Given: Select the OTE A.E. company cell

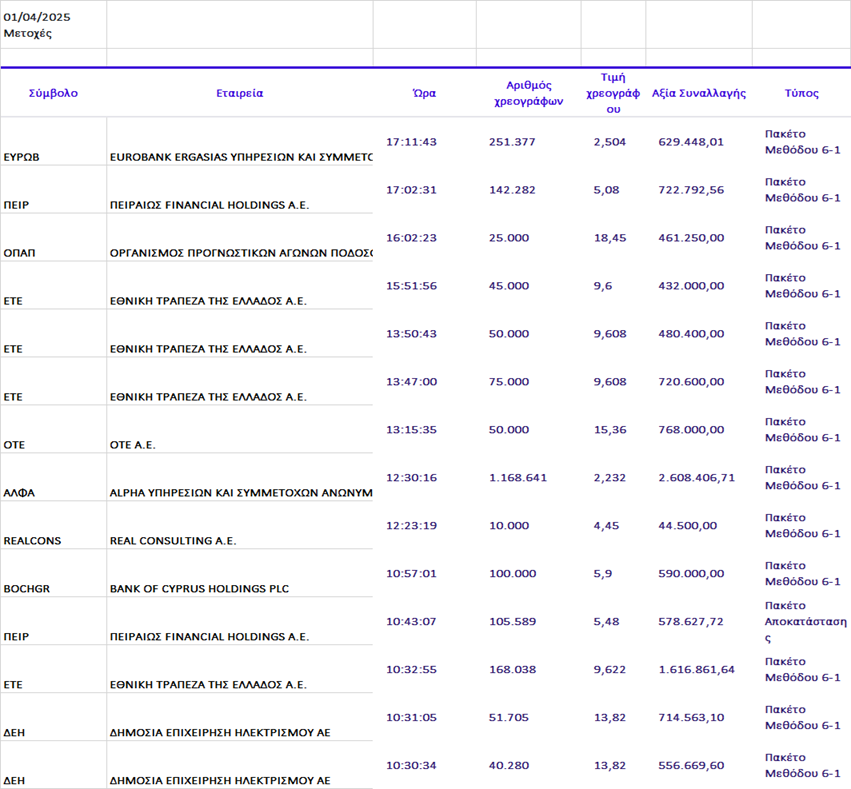Looking at the screenshot, I should coord(132,445).
